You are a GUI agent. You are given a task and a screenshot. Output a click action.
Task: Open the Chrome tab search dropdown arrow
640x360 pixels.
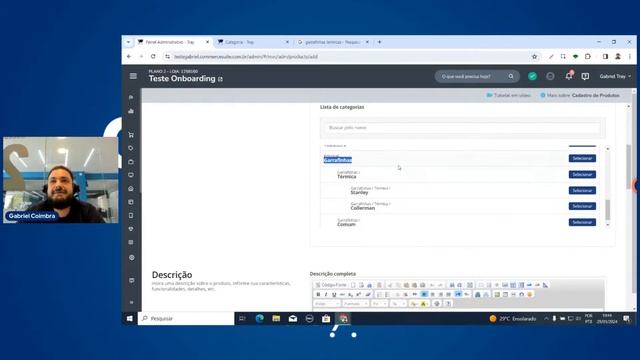tap(128, 42)
